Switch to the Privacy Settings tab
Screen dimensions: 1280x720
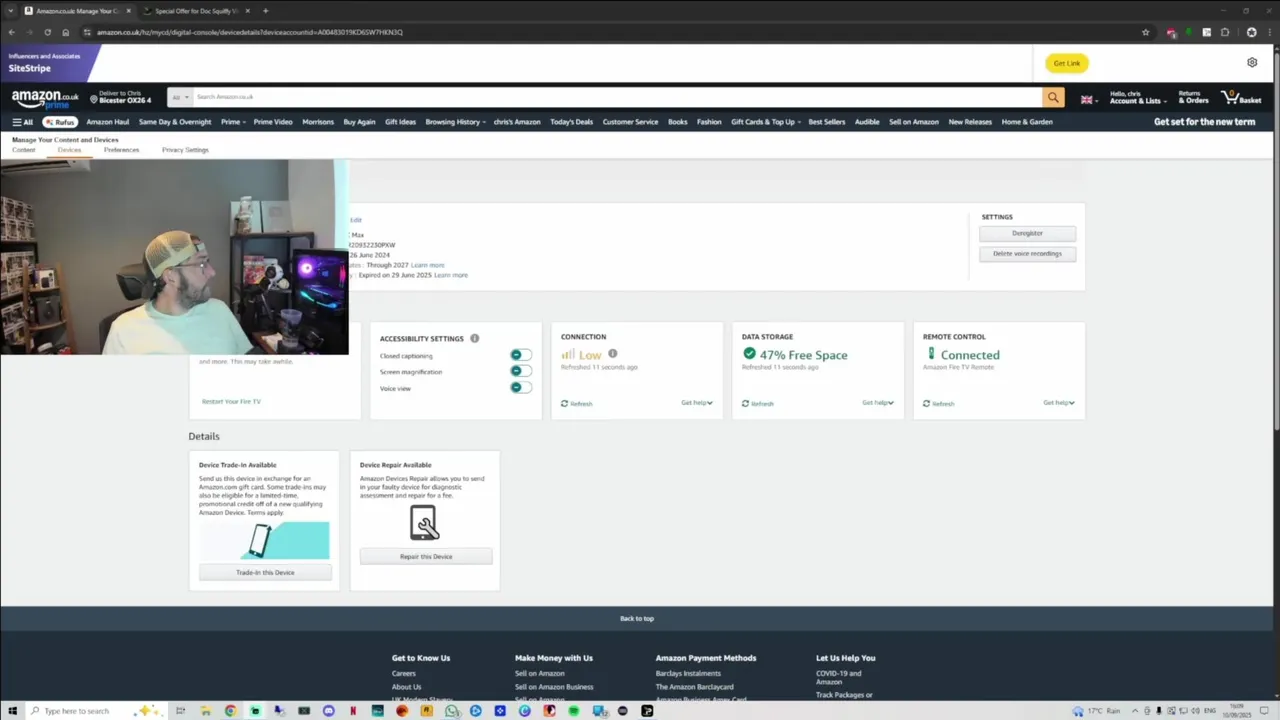(185, 150)
